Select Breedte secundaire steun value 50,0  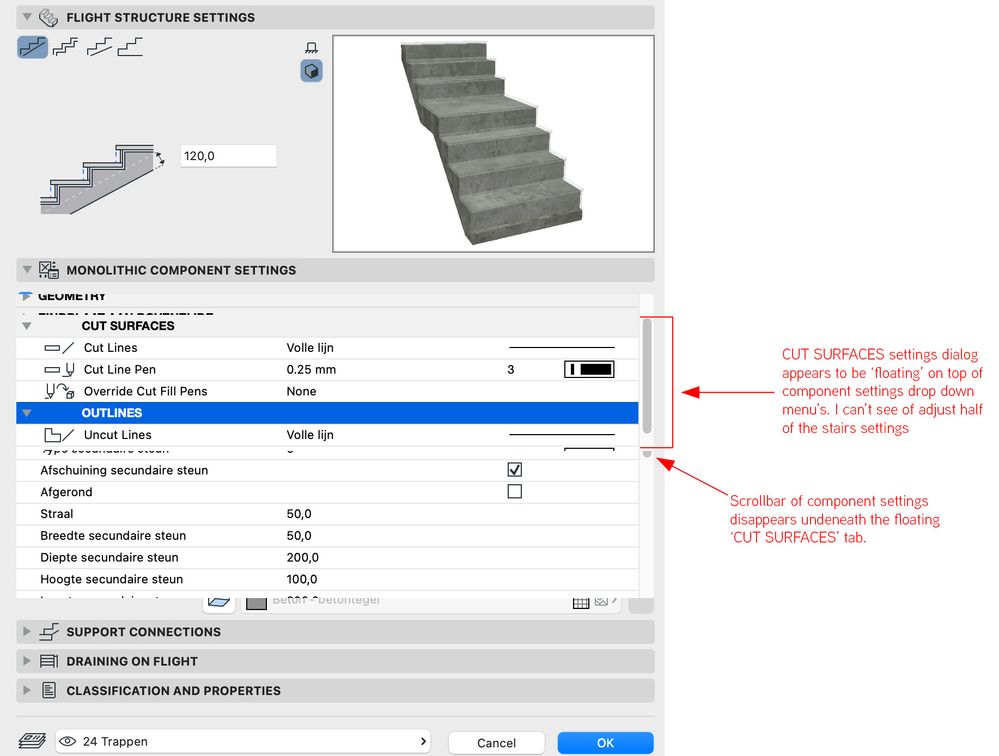click(299, 536)
